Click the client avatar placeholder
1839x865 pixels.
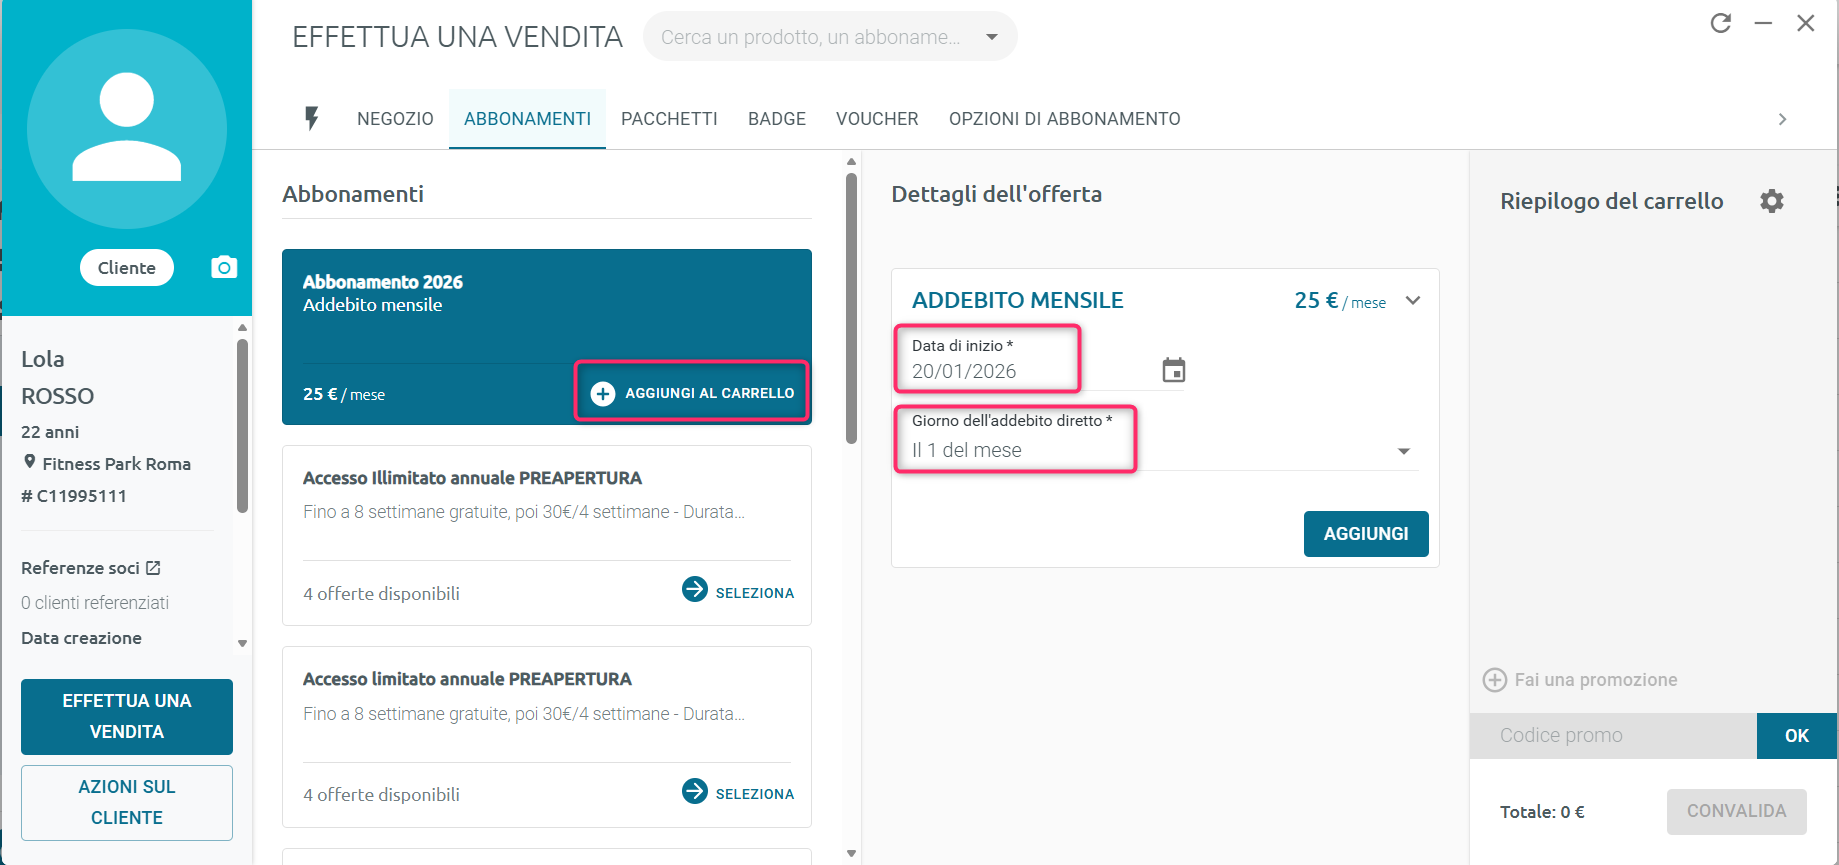click(x=127, y=129)
